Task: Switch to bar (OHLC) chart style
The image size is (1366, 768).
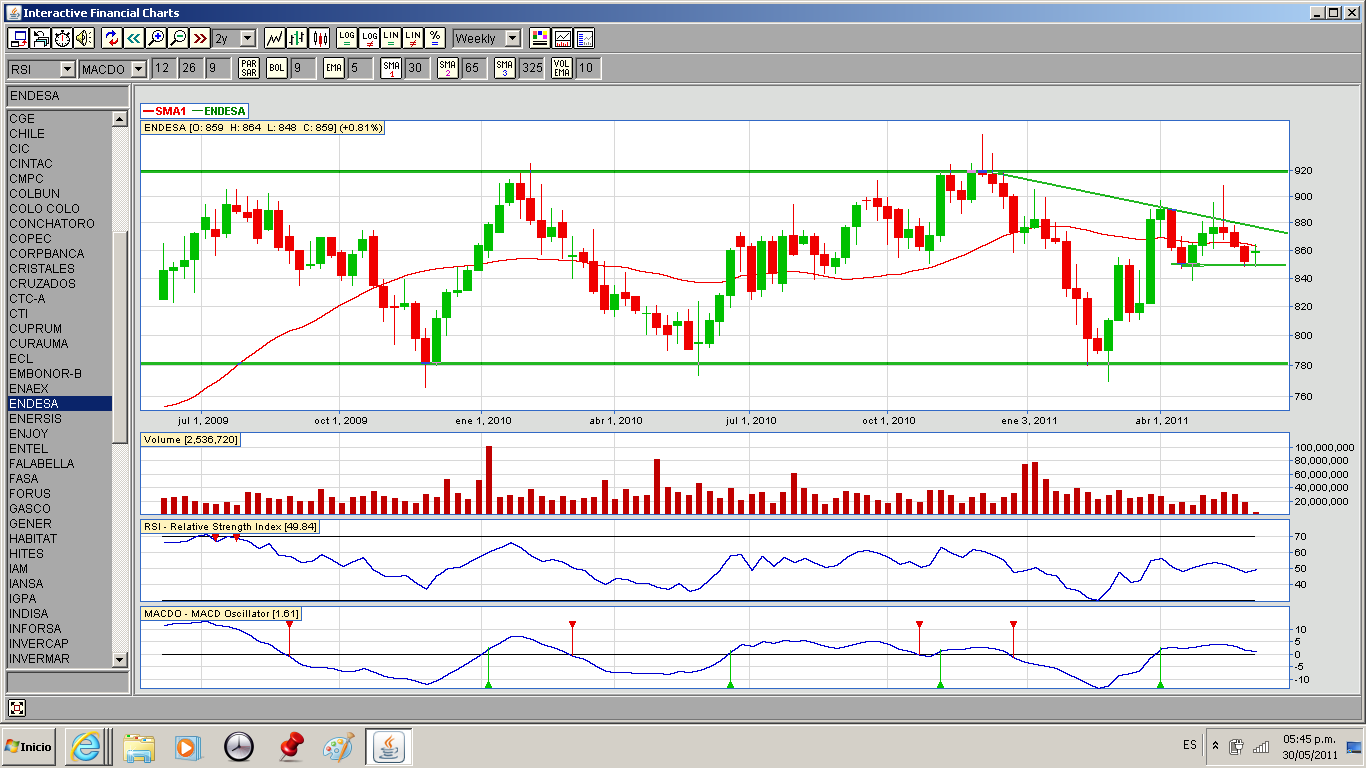Action: pyautogui.click(x=297, y=38)
